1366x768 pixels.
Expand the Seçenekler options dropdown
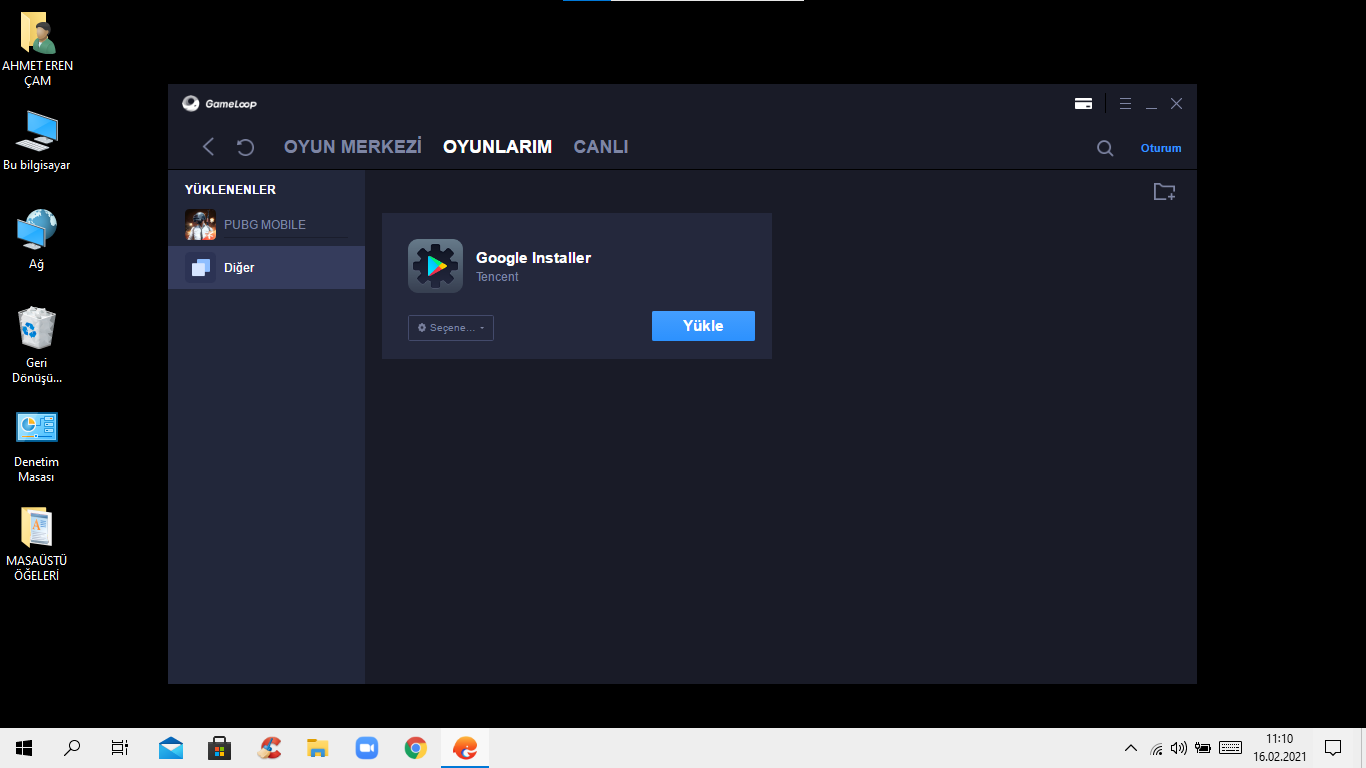click(x=451, y=328)
